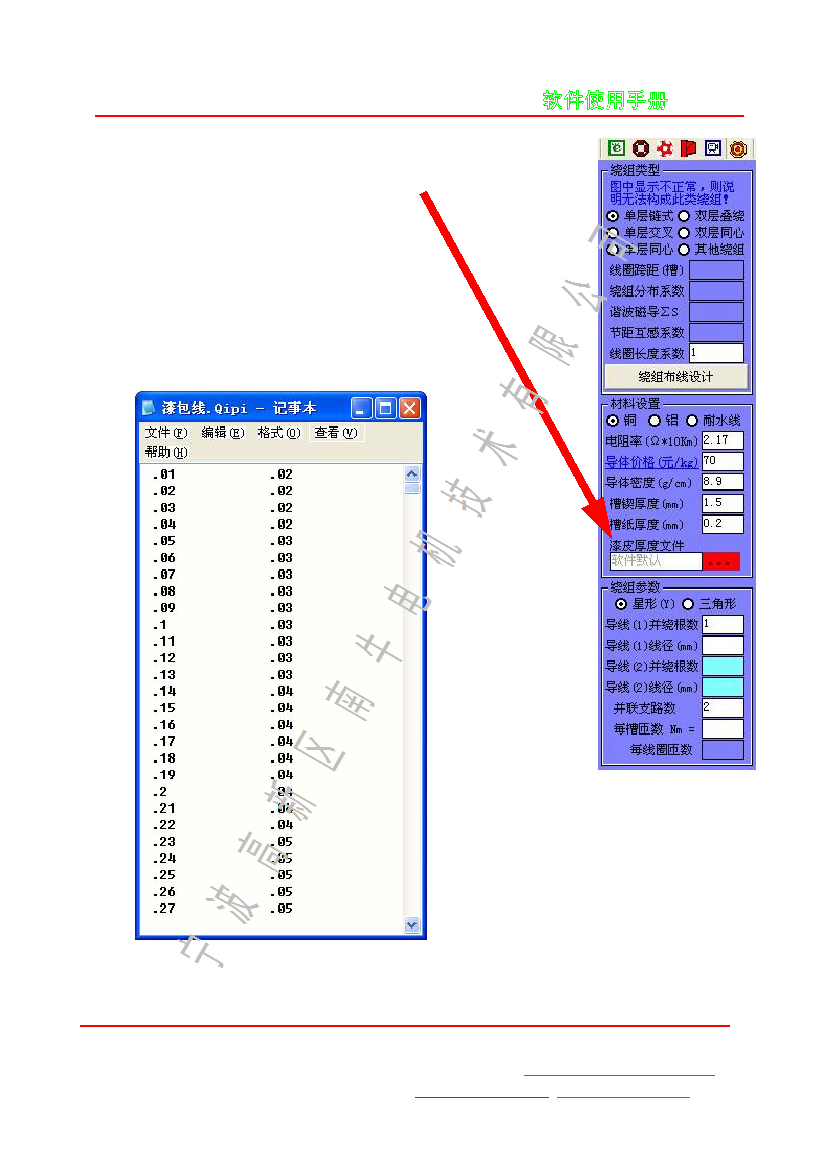The height and width of the screenshot is (1169, 826).
Task: Open the 帮助(H) menu in Notepad
Action: pyautogui.click(x=165, y=452)
